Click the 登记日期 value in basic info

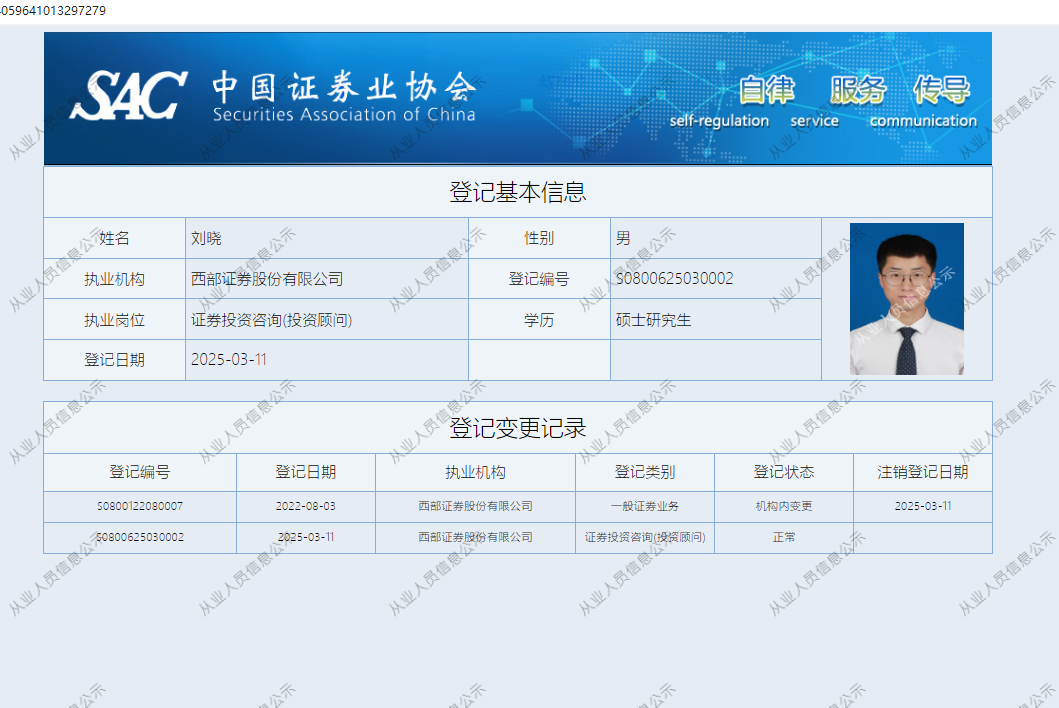pyautogui.click(x=229, y=360)
